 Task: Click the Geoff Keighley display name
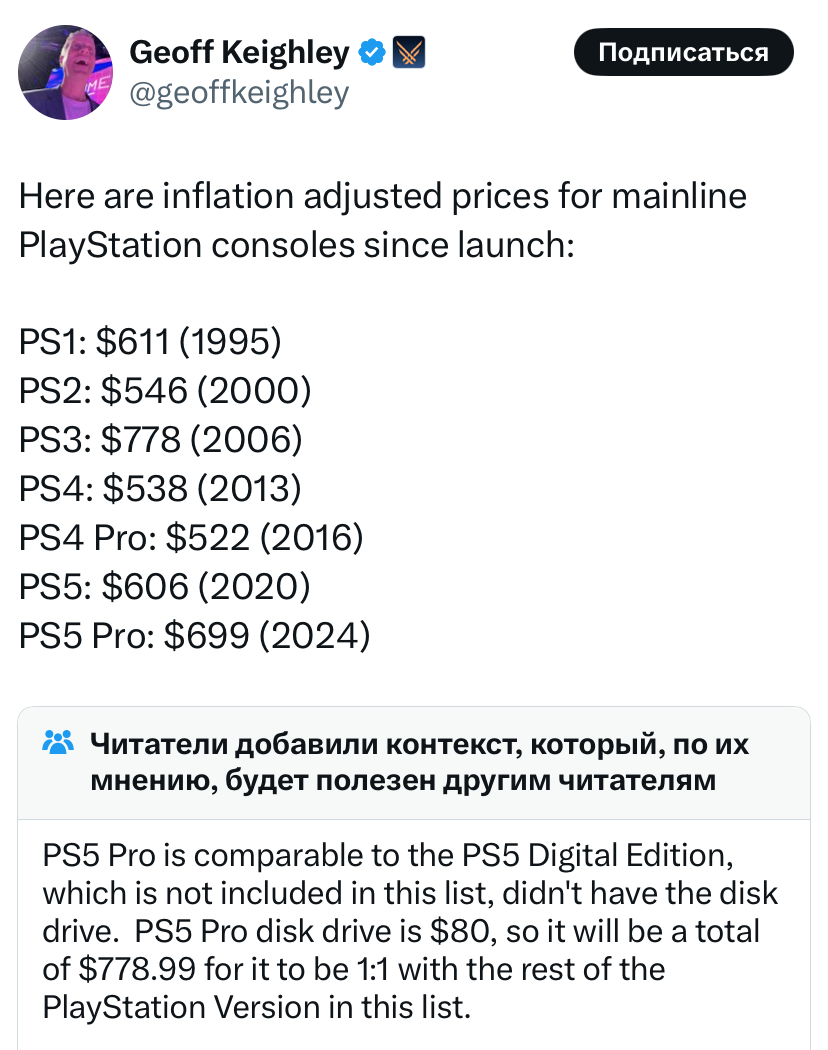tap(239, 51)
